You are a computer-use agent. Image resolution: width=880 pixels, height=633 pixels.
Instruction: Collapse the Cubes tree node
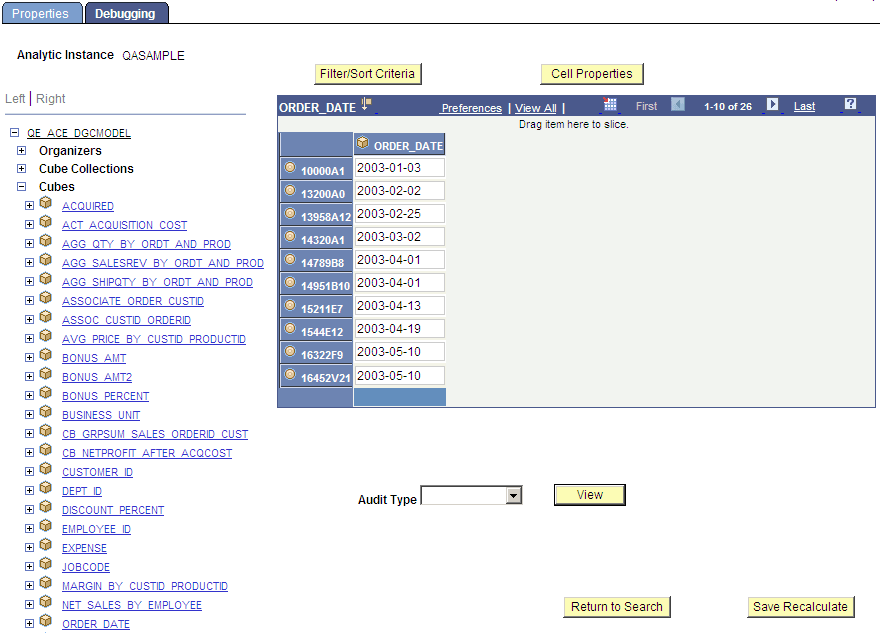click(x=21, y=186)
